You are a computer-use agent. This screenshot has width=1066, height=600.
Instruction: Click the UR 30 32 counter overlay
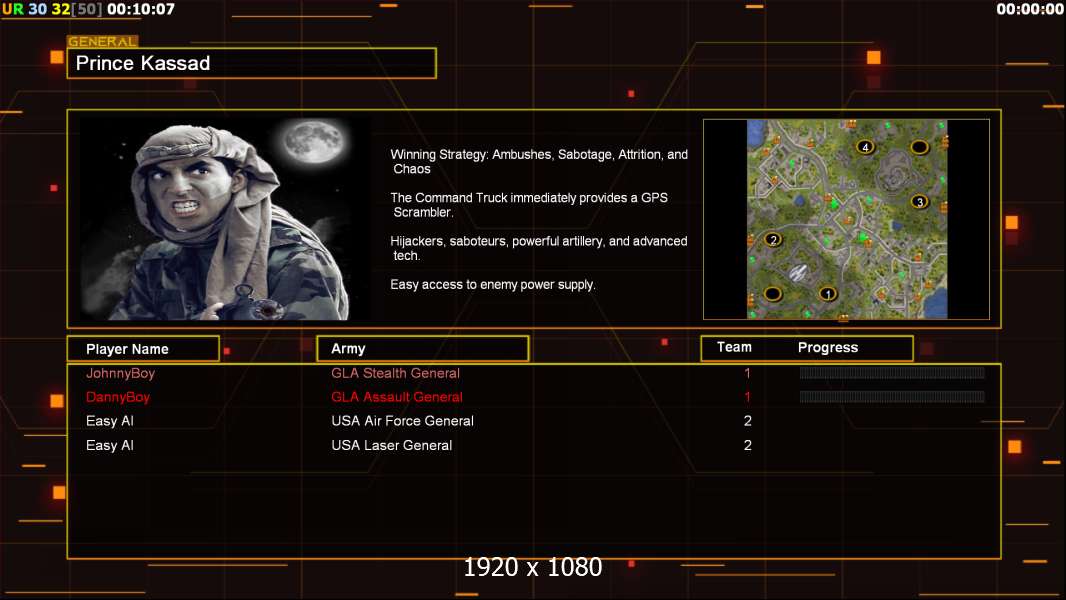click(52, 9)
